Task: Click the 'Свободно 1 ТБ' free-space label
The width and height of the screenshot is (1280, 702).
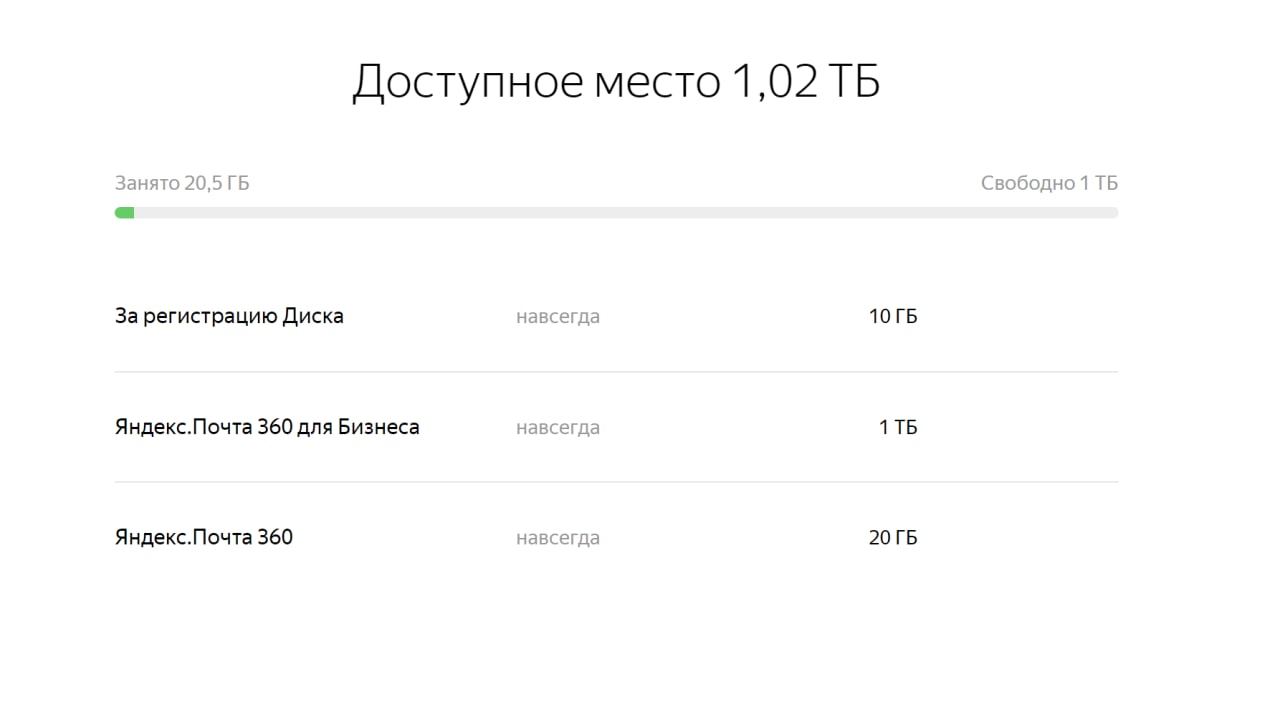Action: coord(1049,183)
